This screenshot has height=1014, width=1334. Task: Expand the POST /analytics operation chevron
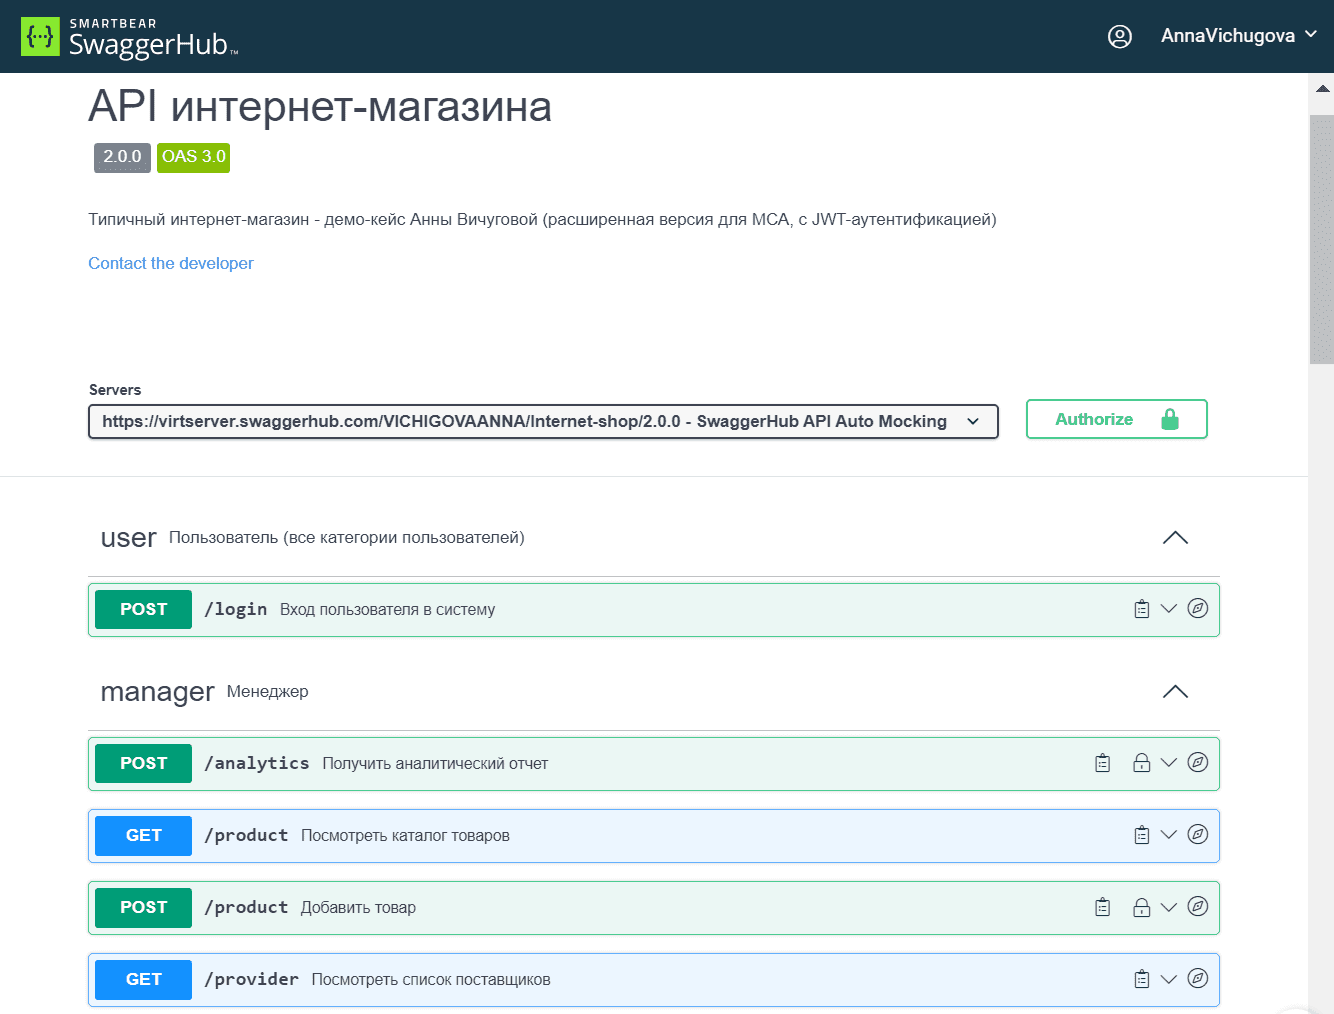(x=1168, y=763)
